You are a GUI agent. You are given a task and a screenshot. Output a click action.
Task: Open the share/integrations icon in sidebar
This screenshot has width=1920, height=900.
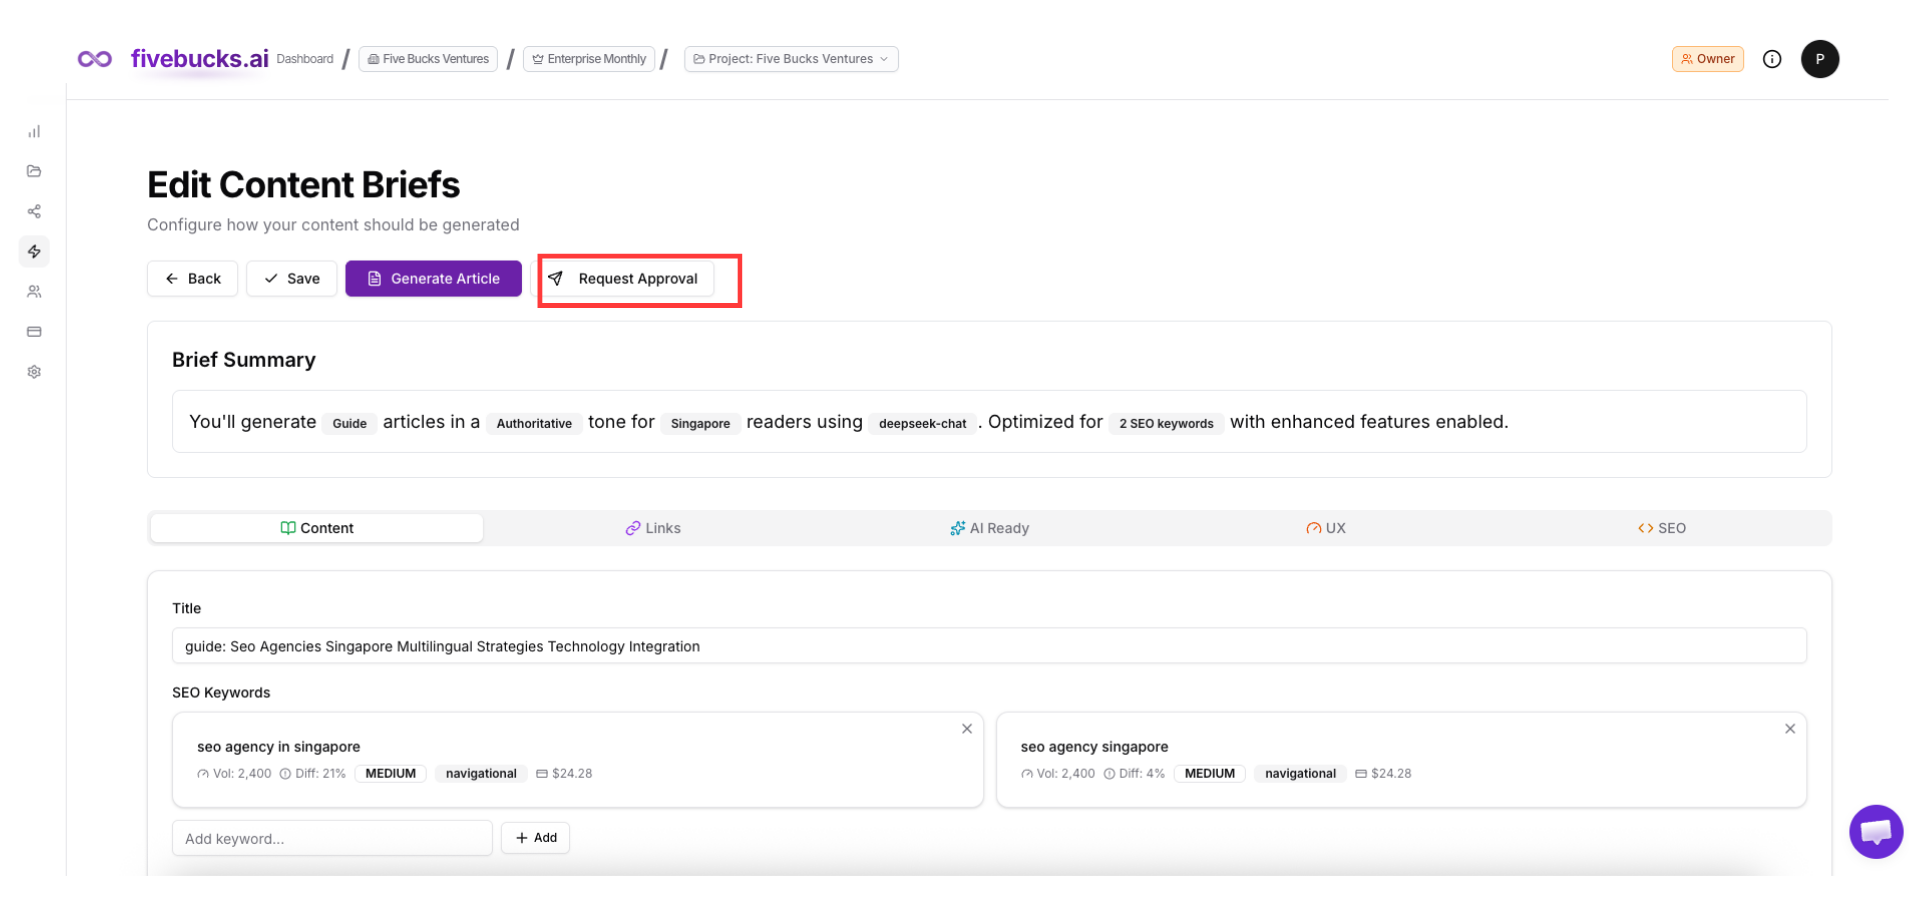34,211
